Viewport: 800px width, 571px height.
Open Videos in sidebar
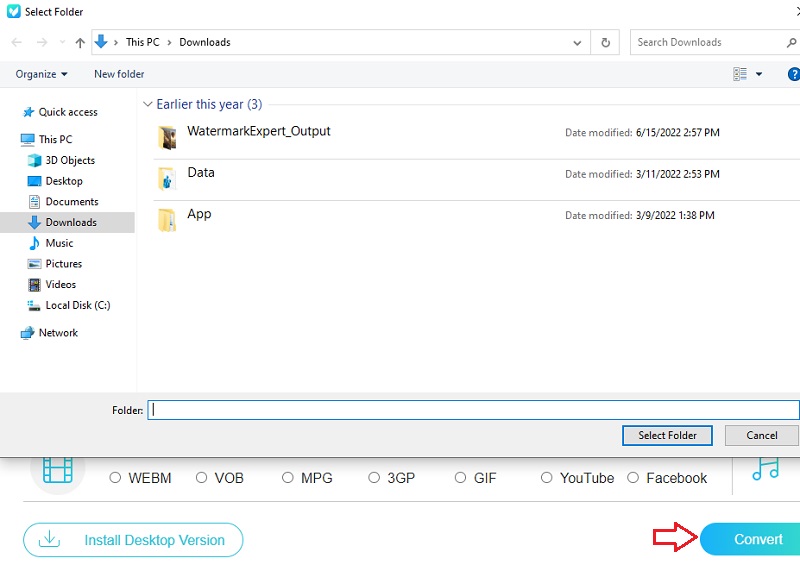point(61,285)
